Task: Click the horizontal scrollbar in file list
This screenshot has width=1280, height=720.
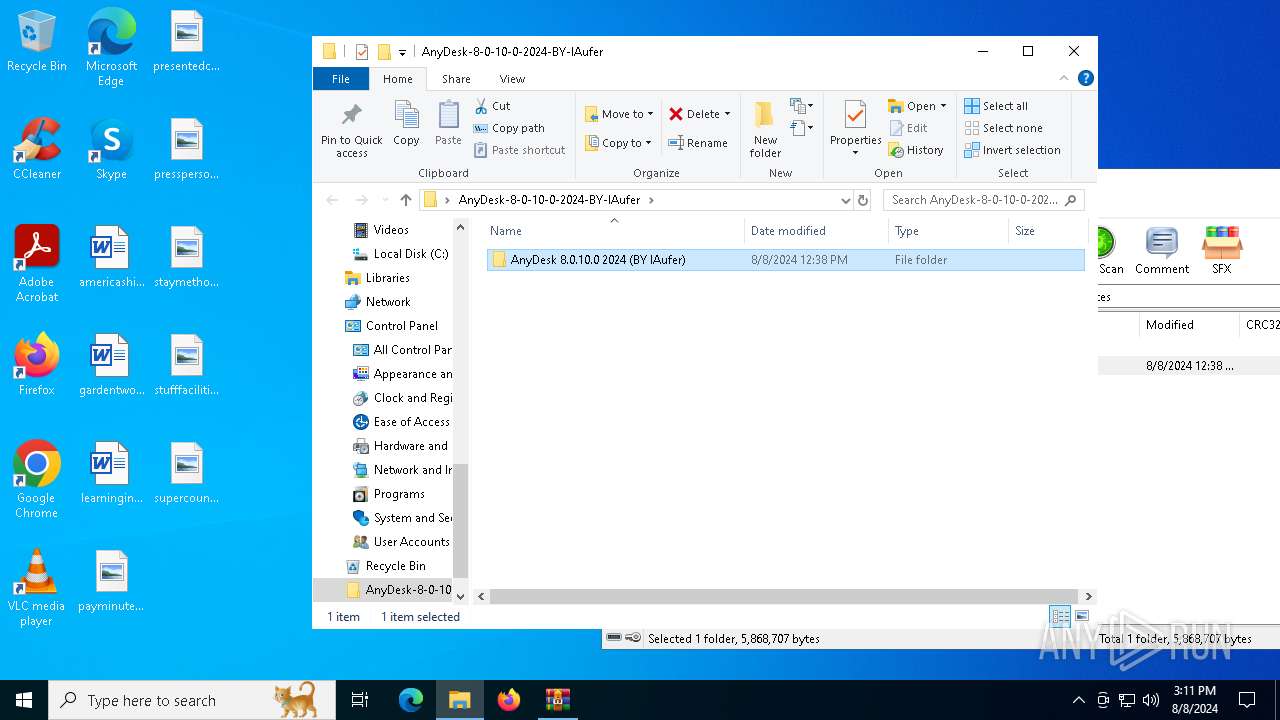Action: tap(783, 596)
